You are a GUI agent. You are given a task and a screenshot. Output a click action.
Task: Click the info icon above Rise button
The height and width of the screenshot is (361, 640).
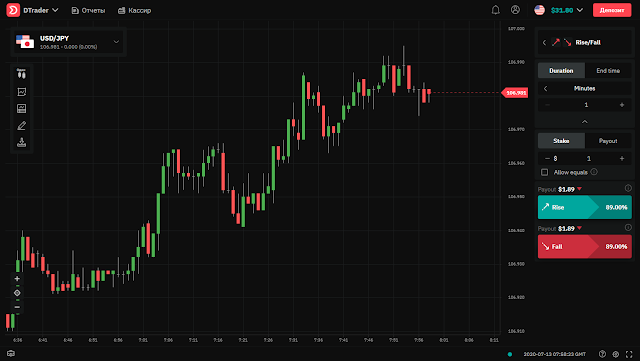[x=628, y=188]
